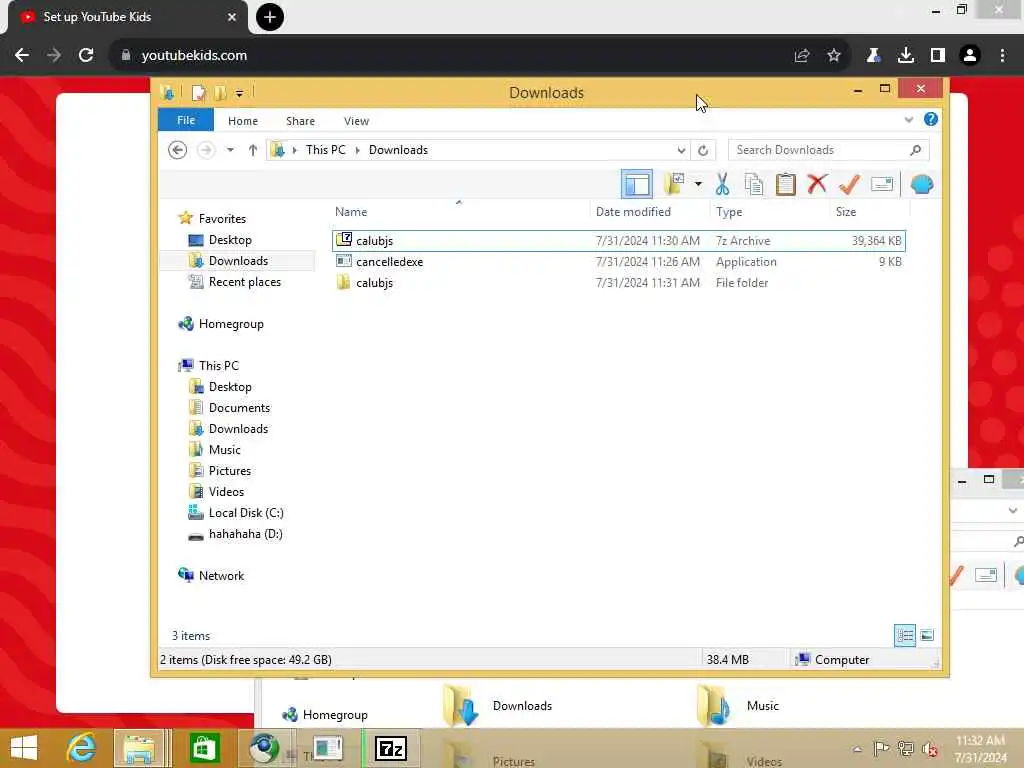Open Chrome three-dot menu
Screen dimensions: 1024x768
pos(1002,56)
